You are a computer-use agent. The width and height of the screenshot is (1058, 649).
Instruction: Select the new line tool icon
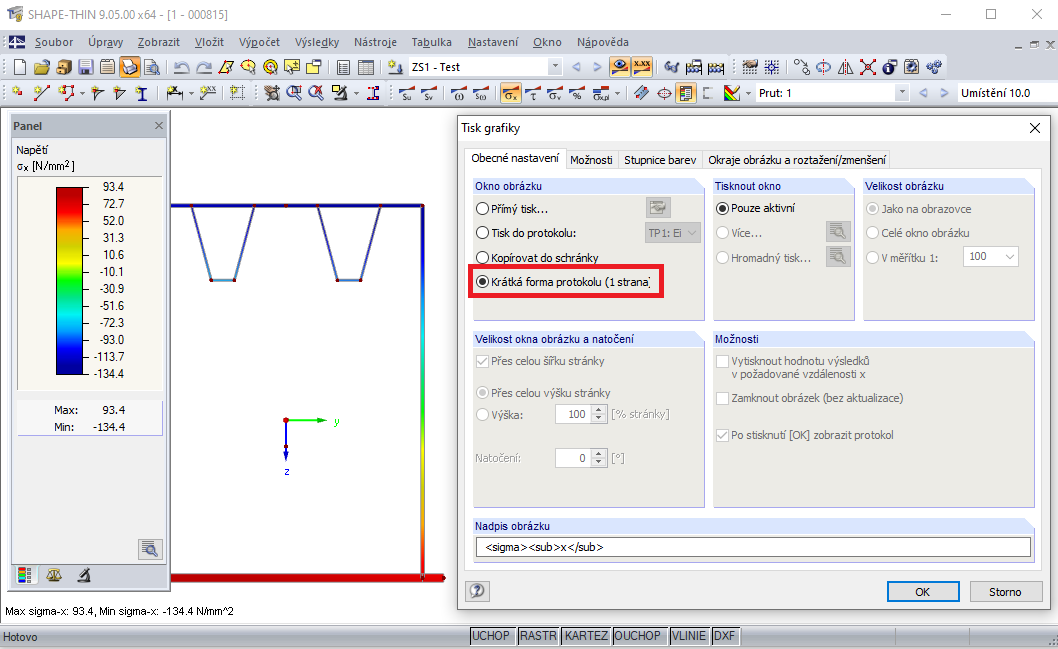click(41, 93)
